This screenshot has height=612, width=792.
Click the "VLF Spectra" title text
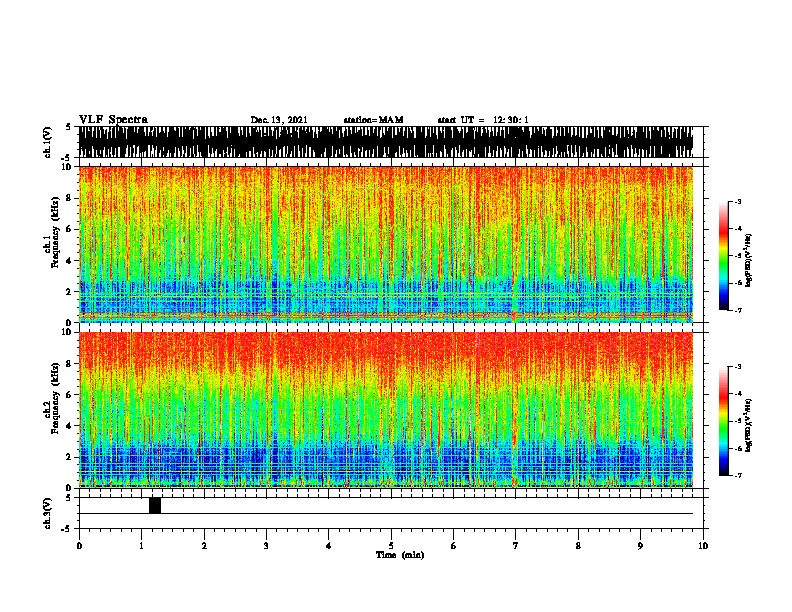(x=113, y=120)
